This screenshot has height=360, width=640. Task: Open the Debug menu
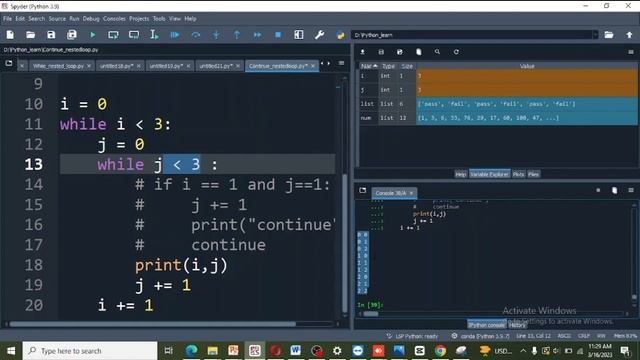point(91,19)
